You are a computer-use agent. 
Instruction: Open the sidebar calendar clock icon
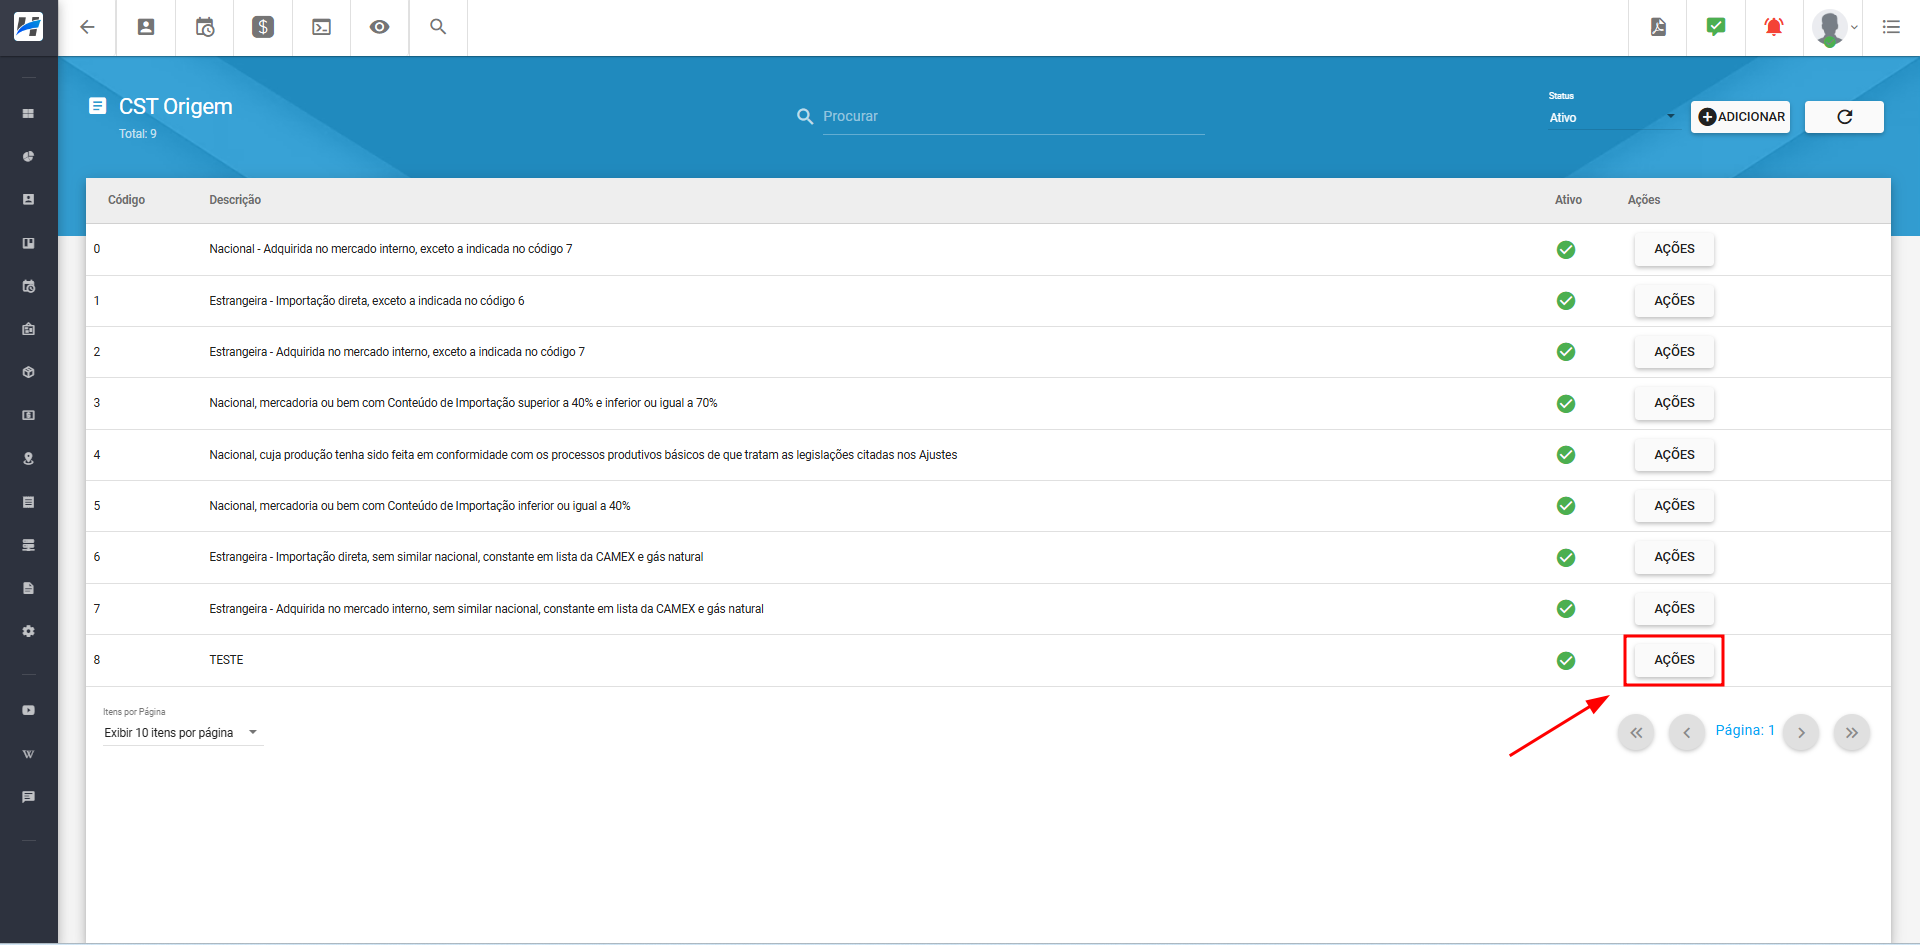click(28, 286)
